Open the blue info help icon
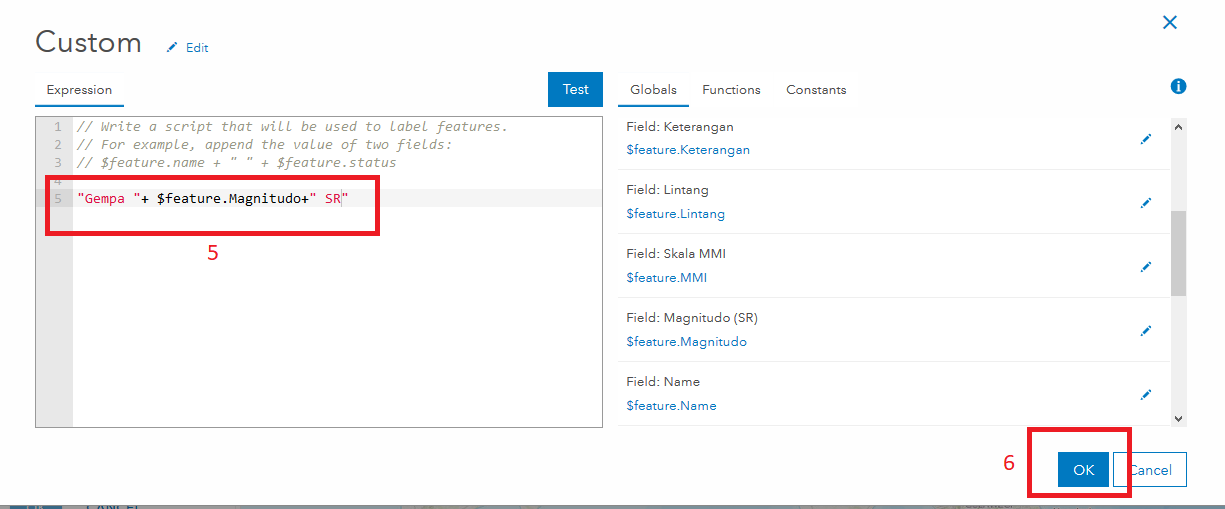Viewport: 1225px width, 509px height. (x=1178, y=87)
